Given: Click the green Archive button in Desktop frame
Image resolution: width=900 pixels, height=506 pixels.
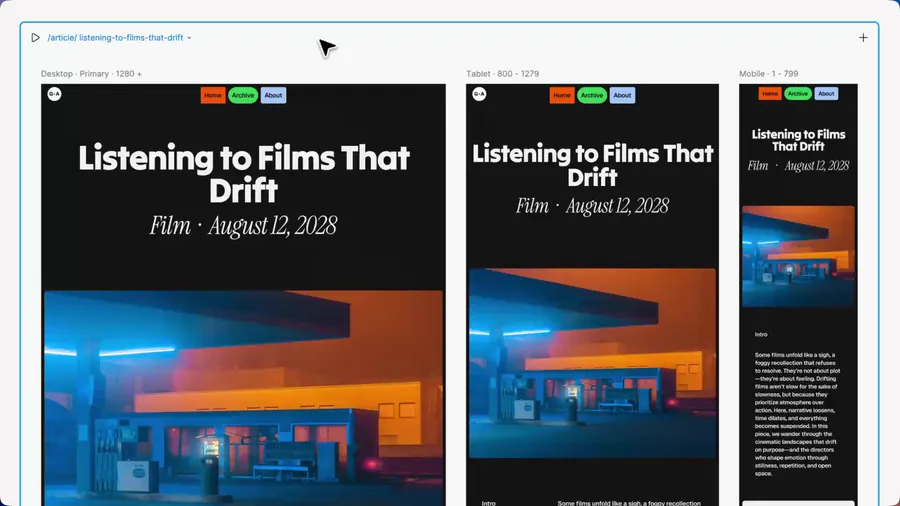Looking at the screenshot, I should pyautogui.click(x=243, y=96).
